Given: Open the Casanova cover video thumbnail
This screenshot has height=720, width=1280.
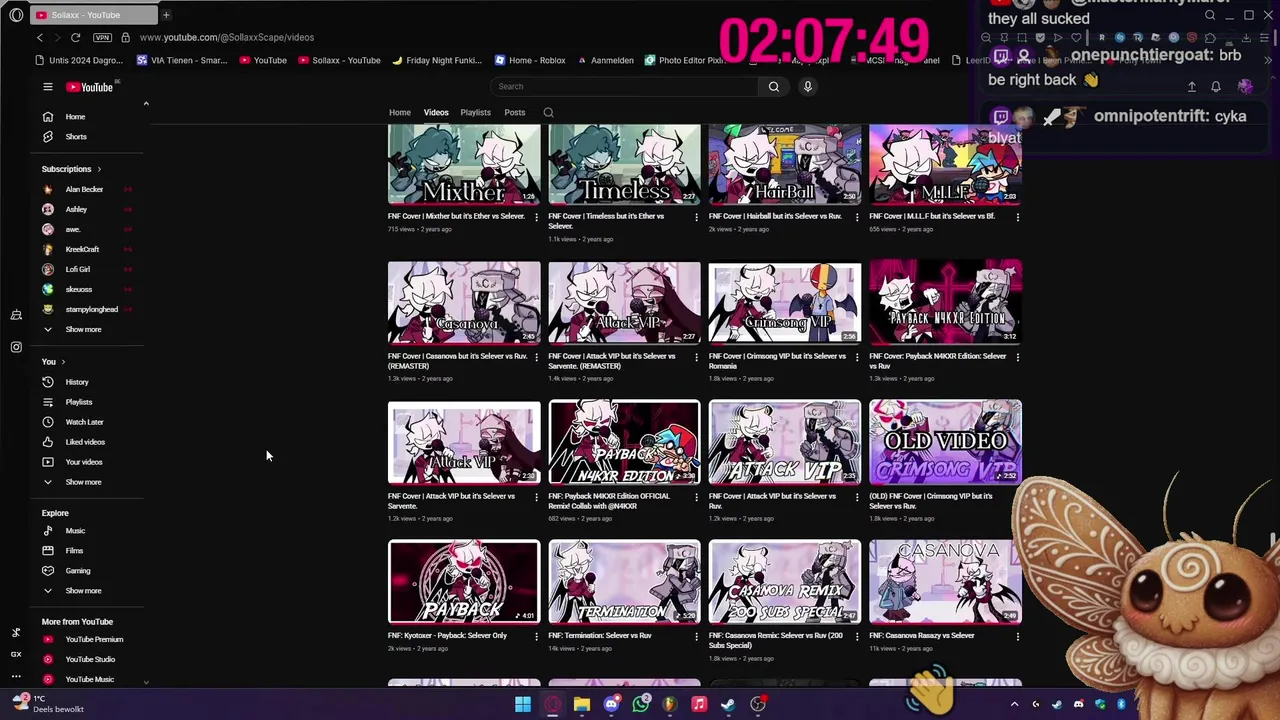Looking at the screenshot, I should 464,303.
